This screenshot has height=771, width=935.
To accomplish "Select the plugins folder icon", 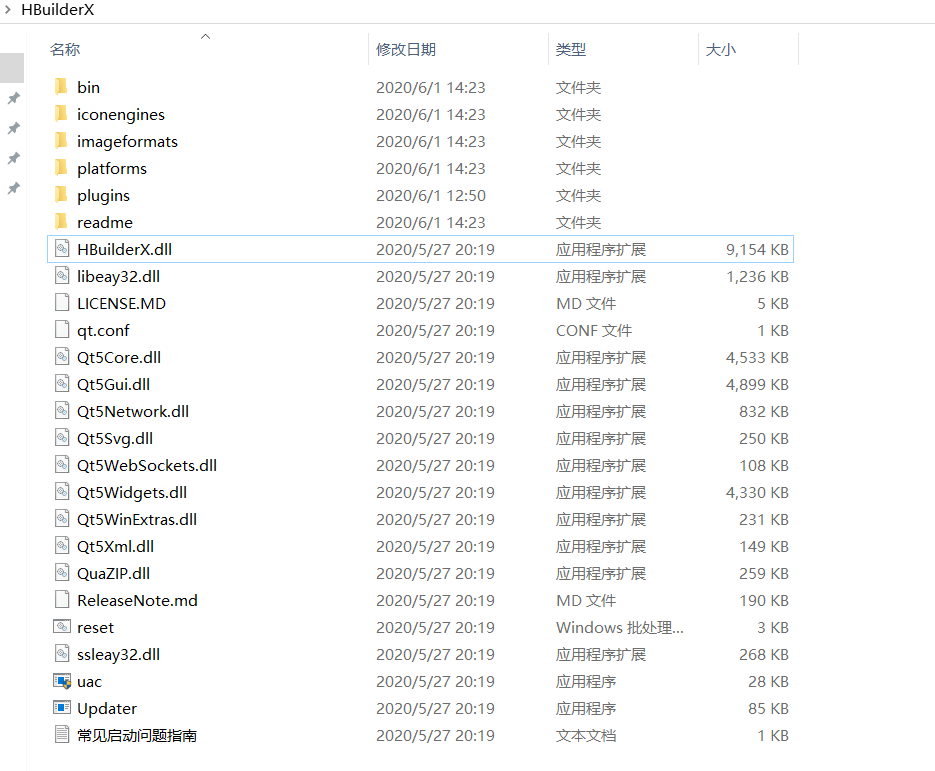I will 61,195.
